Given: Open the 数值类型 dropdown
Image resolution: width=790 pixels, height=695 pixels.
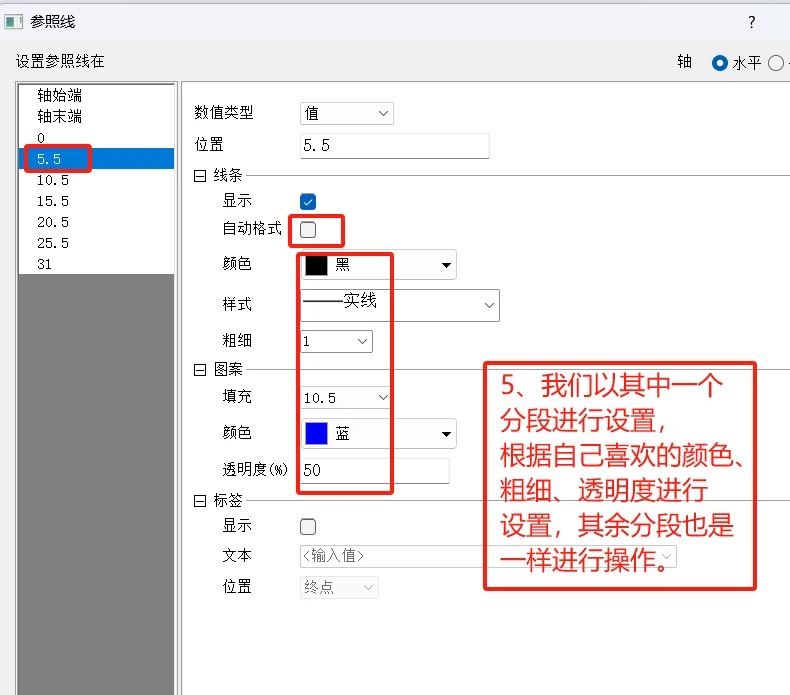Looking at the screenshot, I should (346, 114).
